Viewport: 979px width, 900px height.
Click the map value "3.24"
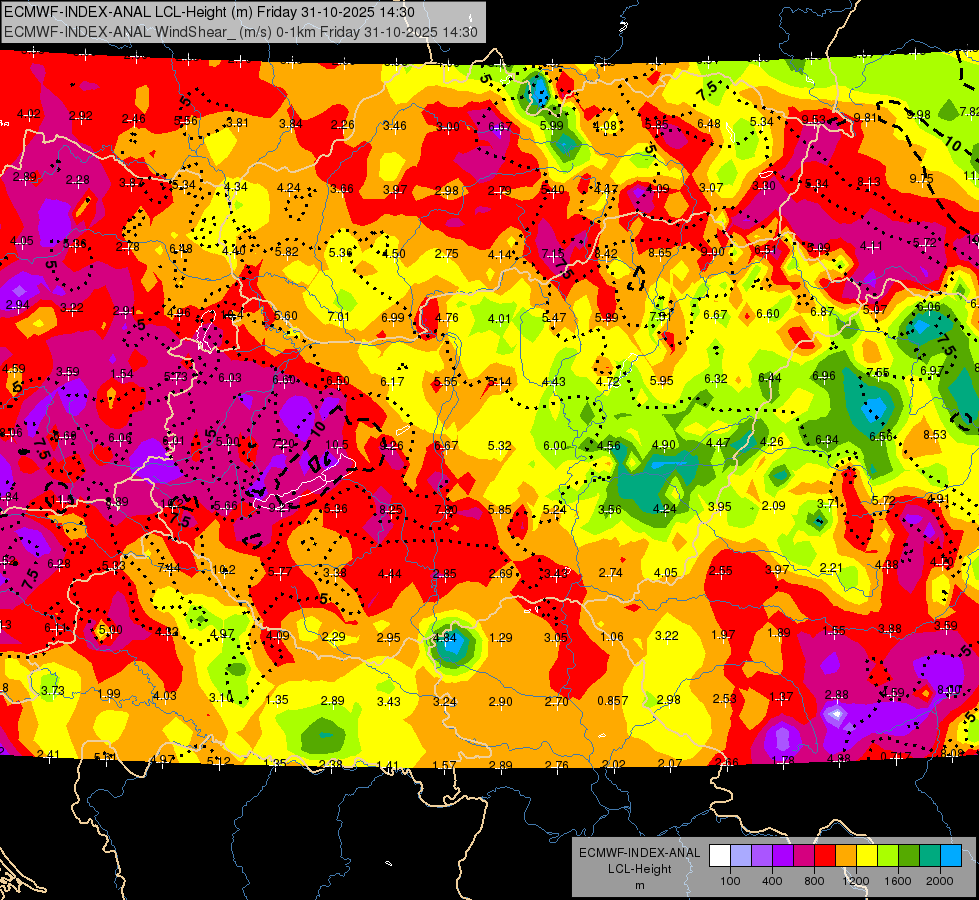click(445, 701)
